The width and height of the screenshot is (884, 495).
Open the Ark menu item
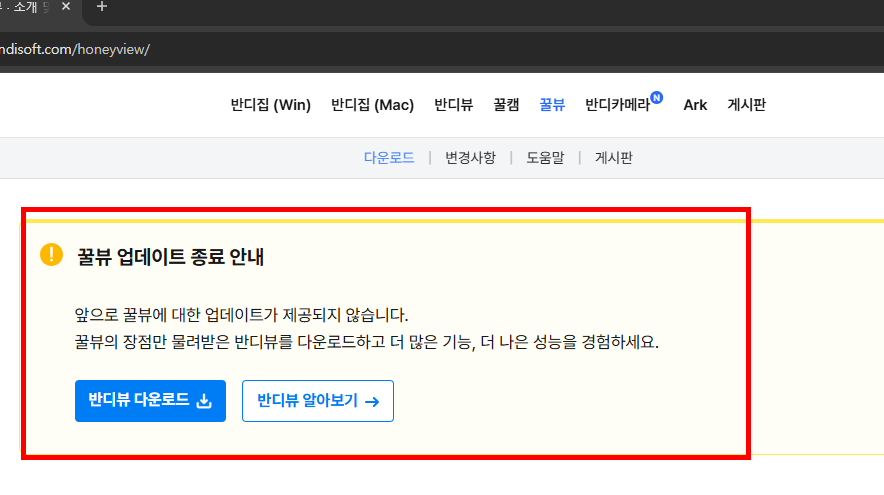coord(695,105)
